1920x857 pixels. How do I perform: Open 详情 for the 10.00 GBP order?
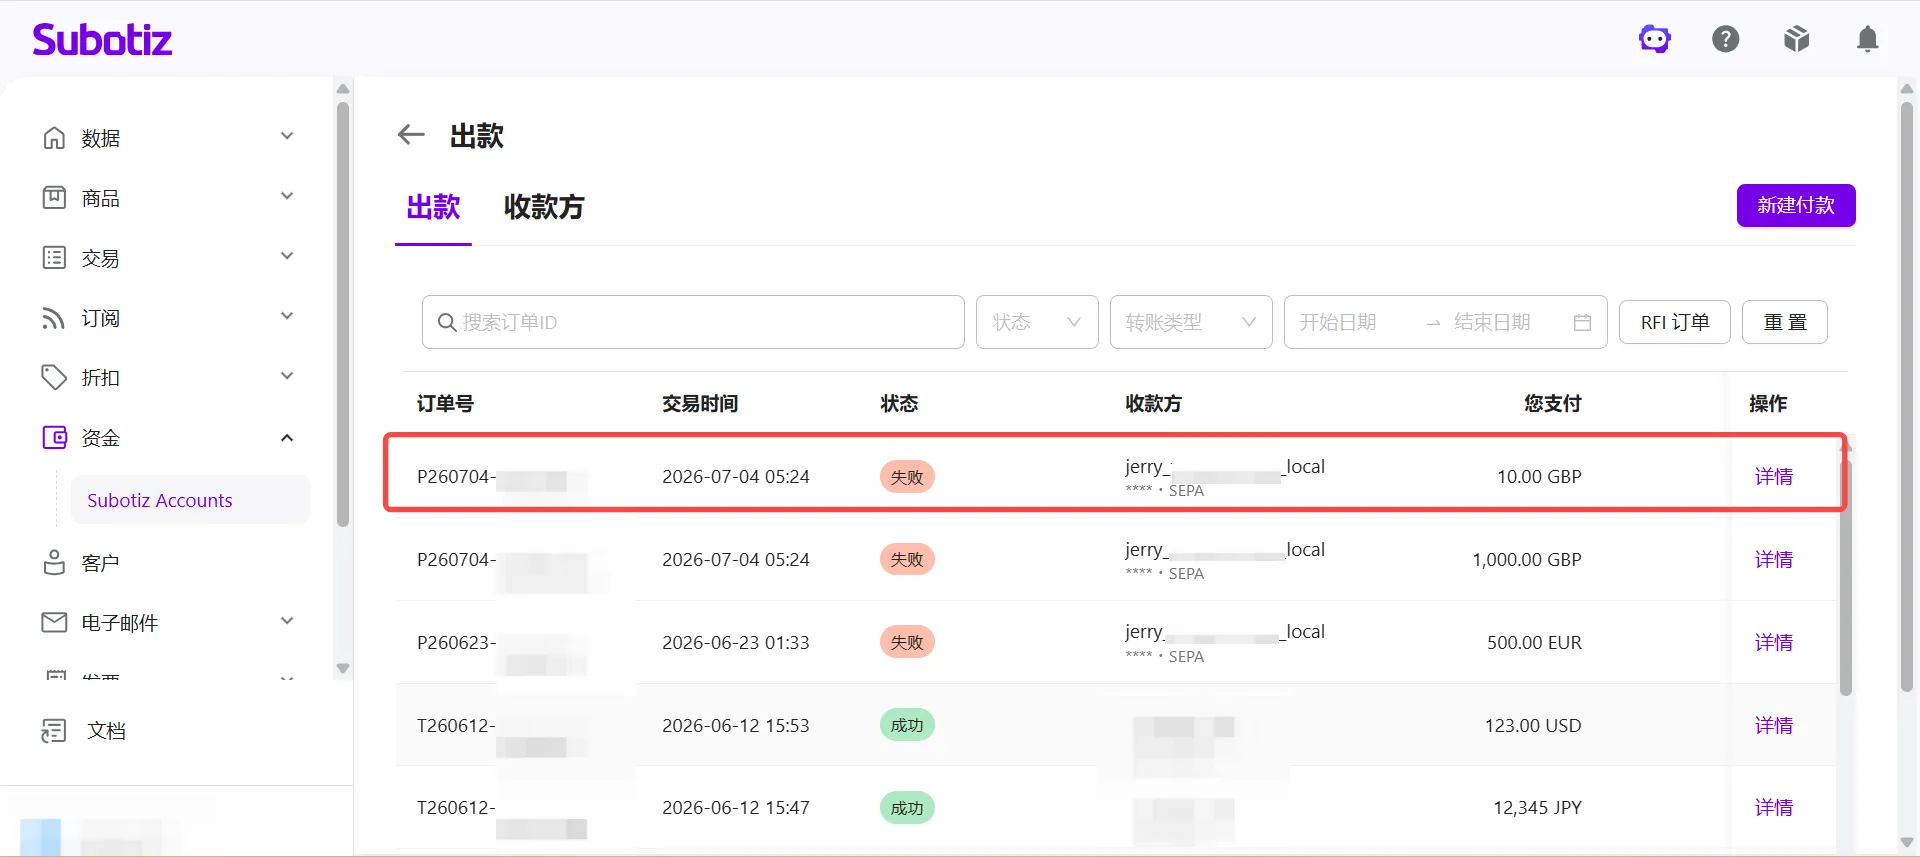point(1774,477)
